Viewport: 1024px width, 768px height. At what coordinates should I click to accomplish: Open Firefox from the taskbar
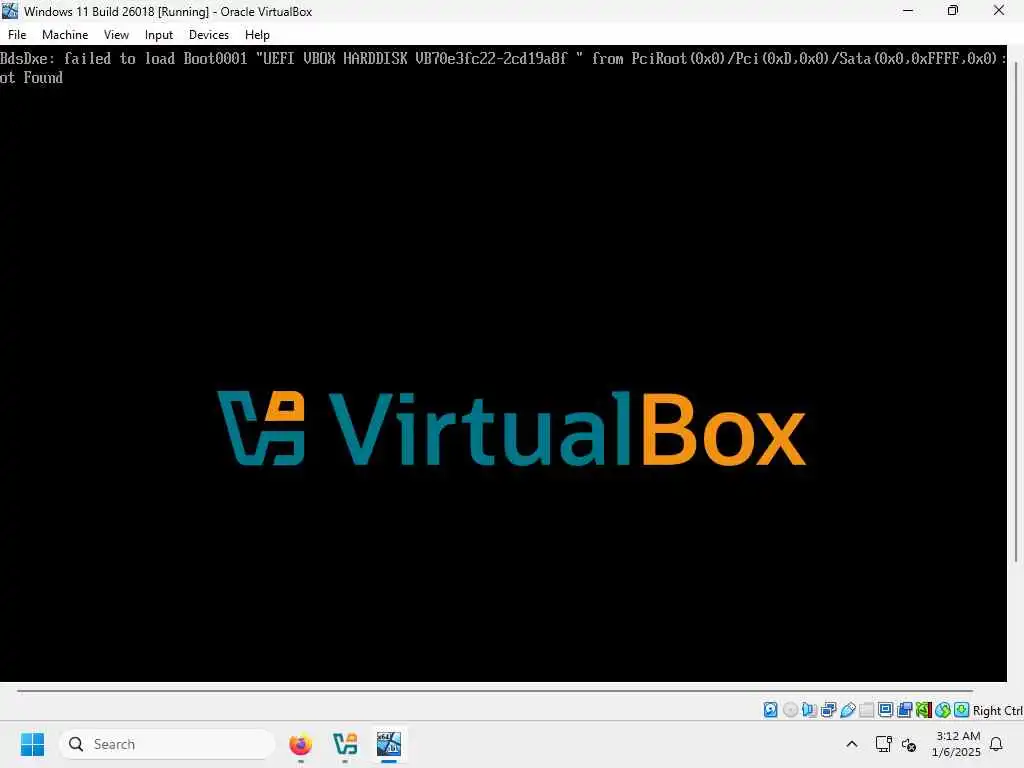coord(300,744)
